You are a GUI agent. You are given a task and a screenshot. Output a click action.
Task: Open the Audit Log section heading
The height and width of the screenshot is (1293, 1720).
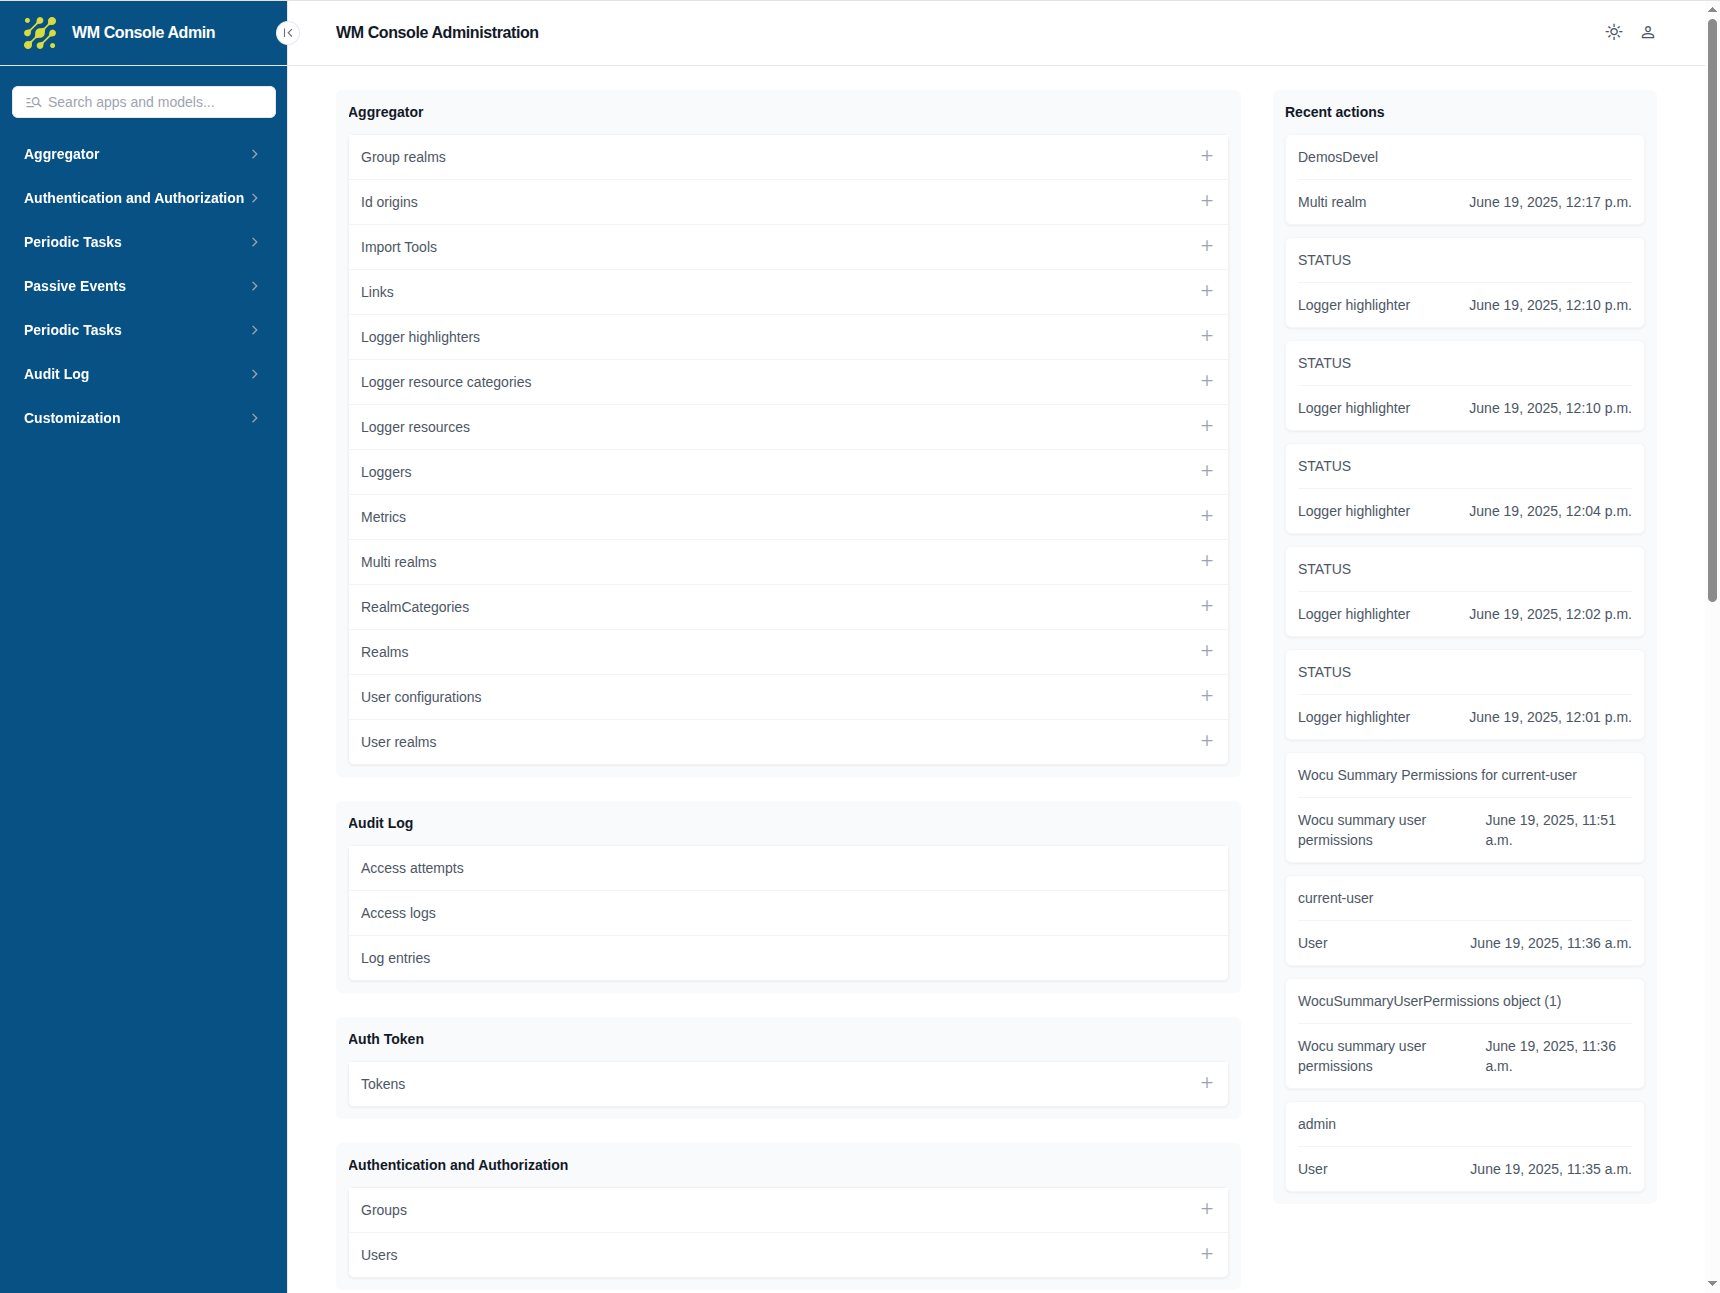[x=380, y=823]
